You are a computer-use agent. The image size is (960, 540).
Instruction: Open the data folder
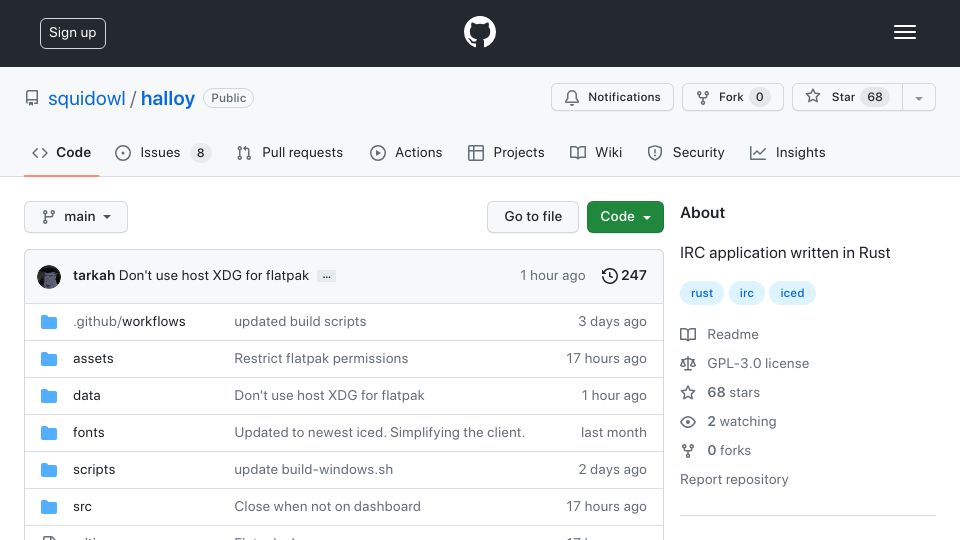(86, 396)
